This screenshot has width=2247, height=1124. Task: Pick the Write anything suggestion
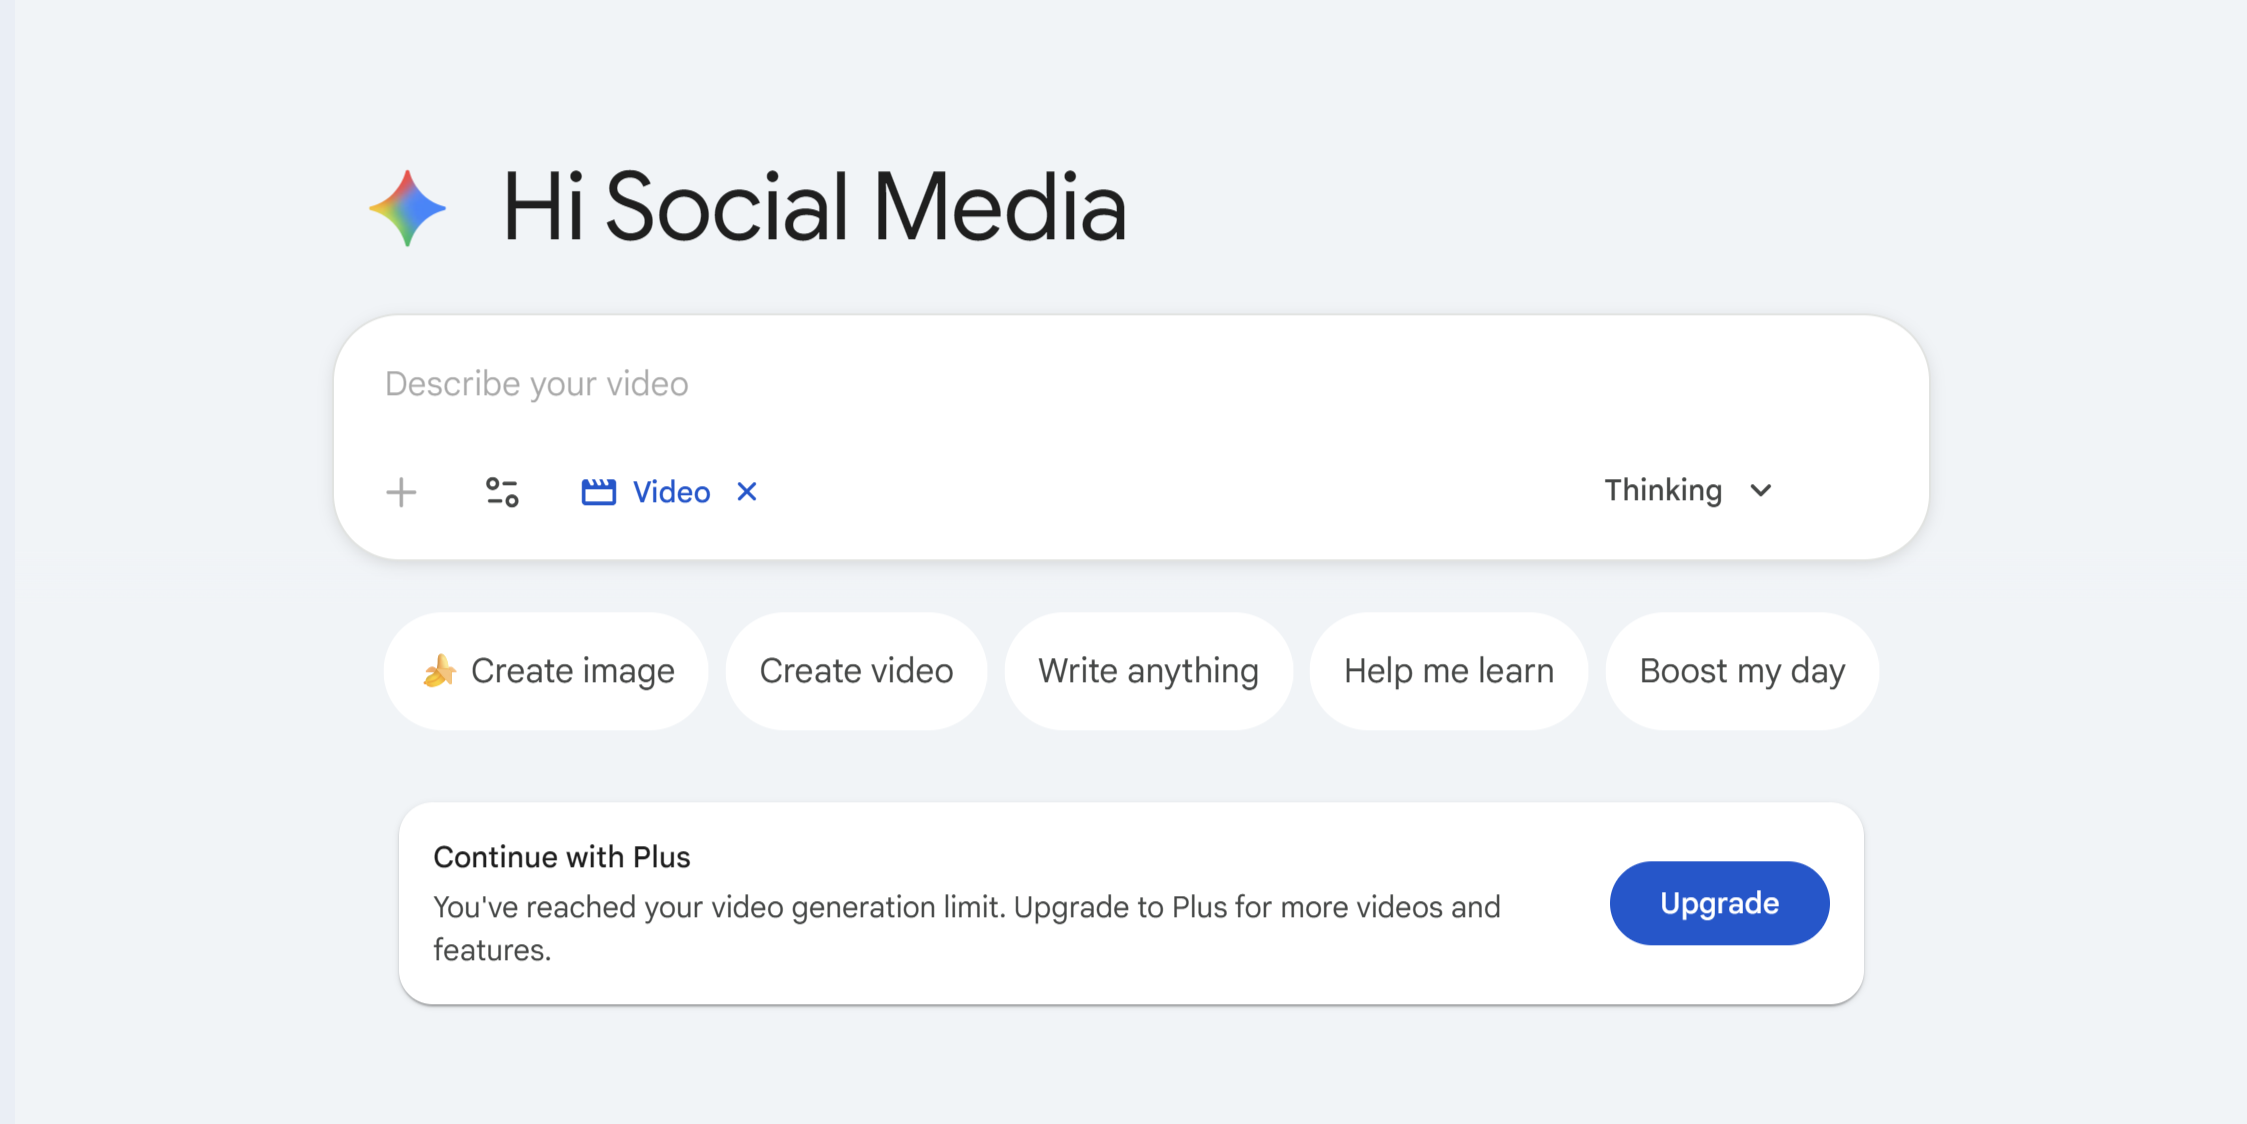click(1148, 670)
